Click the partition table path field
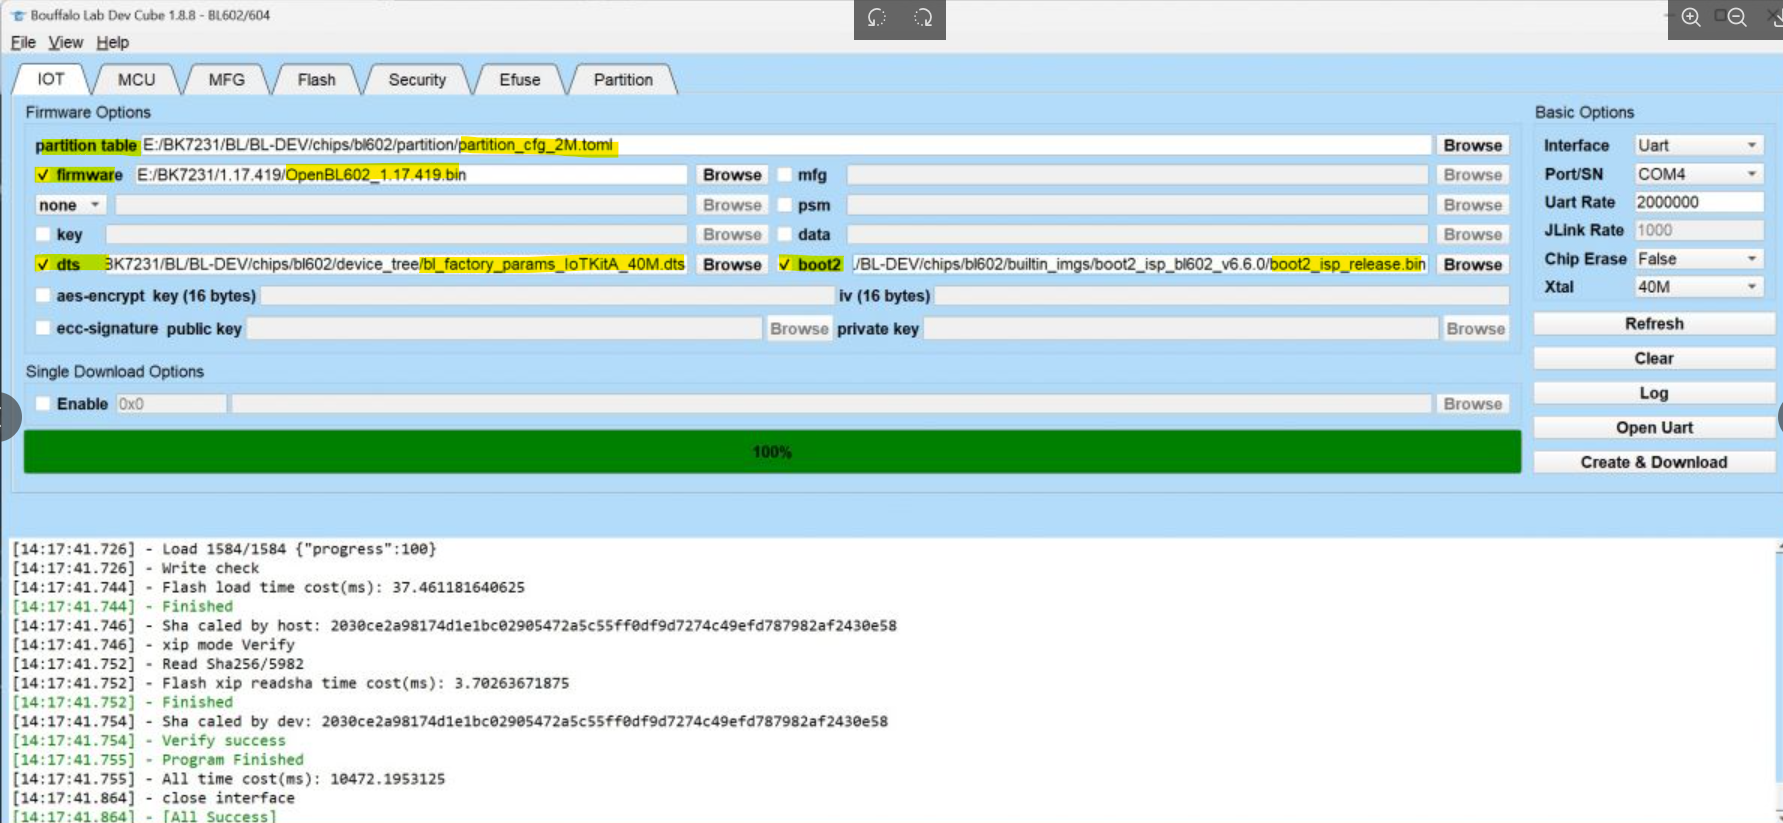This screenshot has width=1783, height=823. point(786,145)
